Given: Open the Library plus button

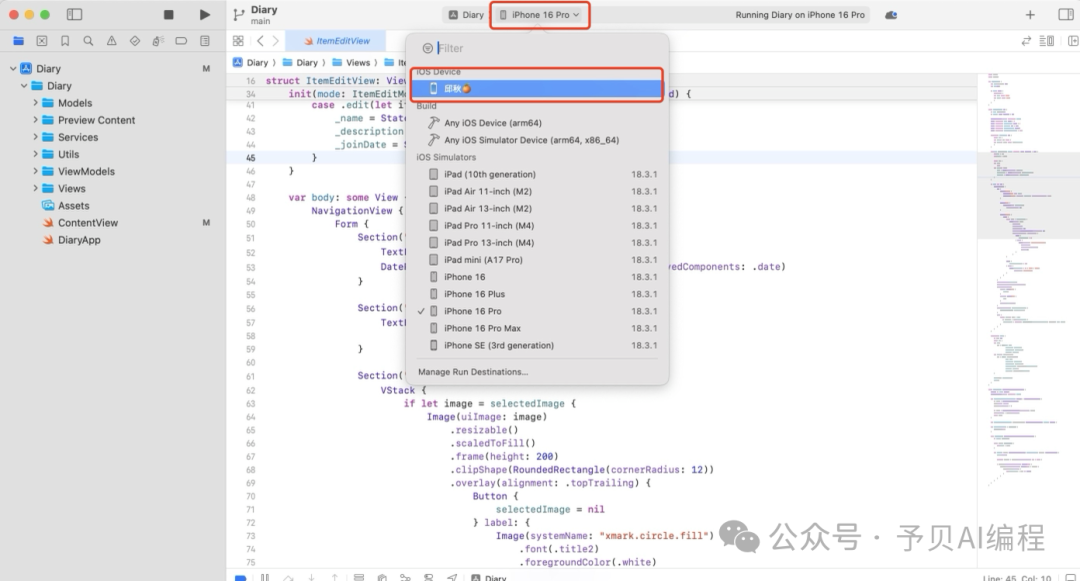Looking at the screenshot, I should point(1030,14).
